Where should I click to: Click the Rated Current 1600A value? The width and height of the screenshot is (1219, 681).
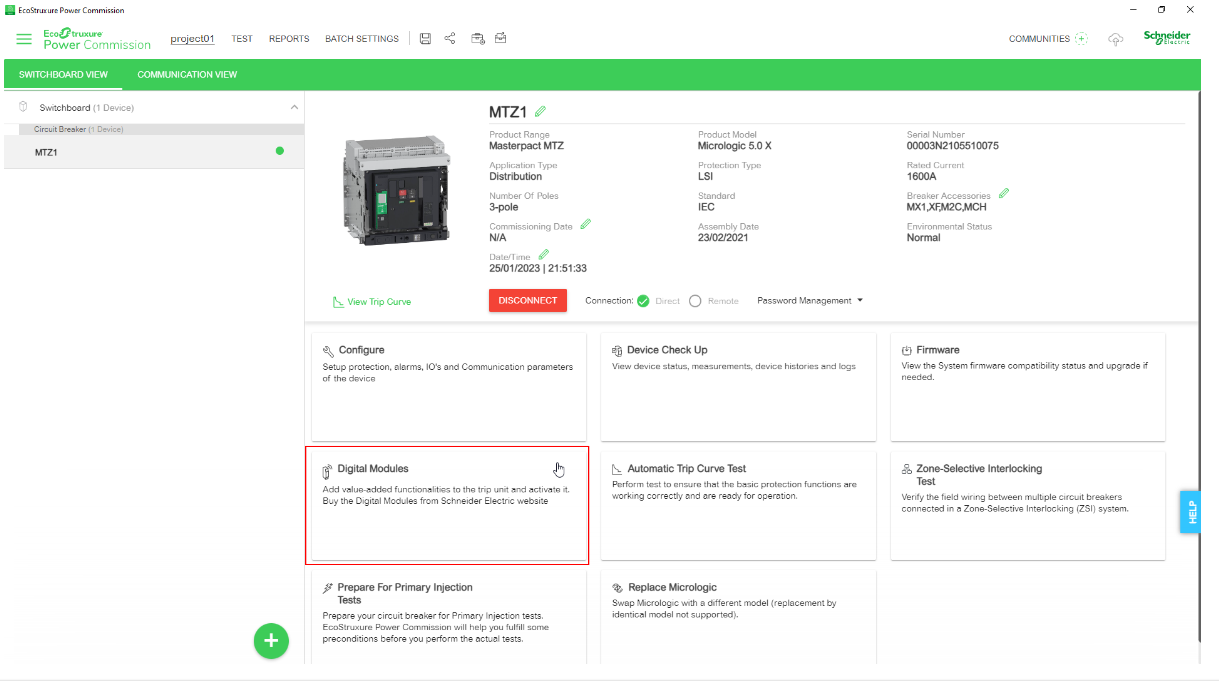click(921, 177)
